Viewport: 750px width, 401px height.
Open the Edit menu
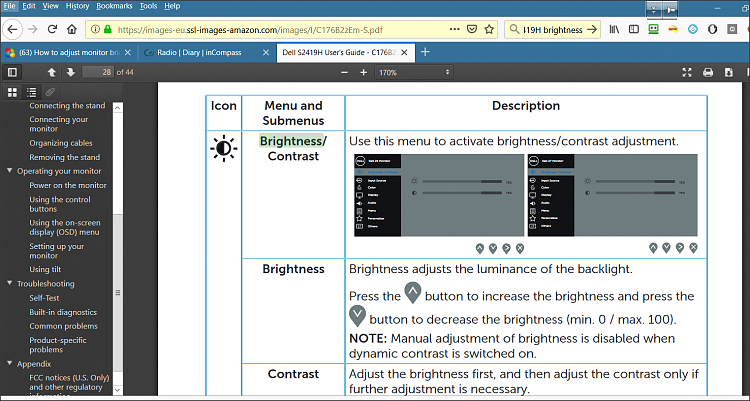[x=29, y=6]
